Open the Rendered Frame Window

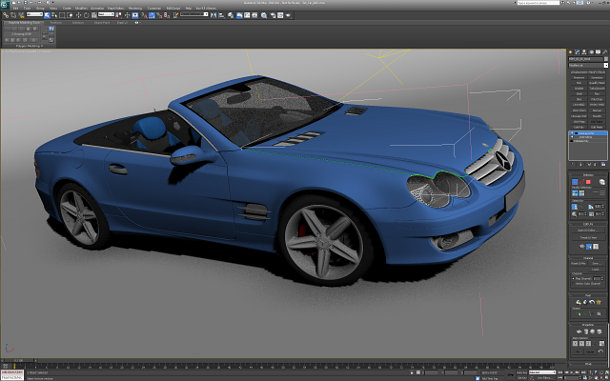pos(280,15)
